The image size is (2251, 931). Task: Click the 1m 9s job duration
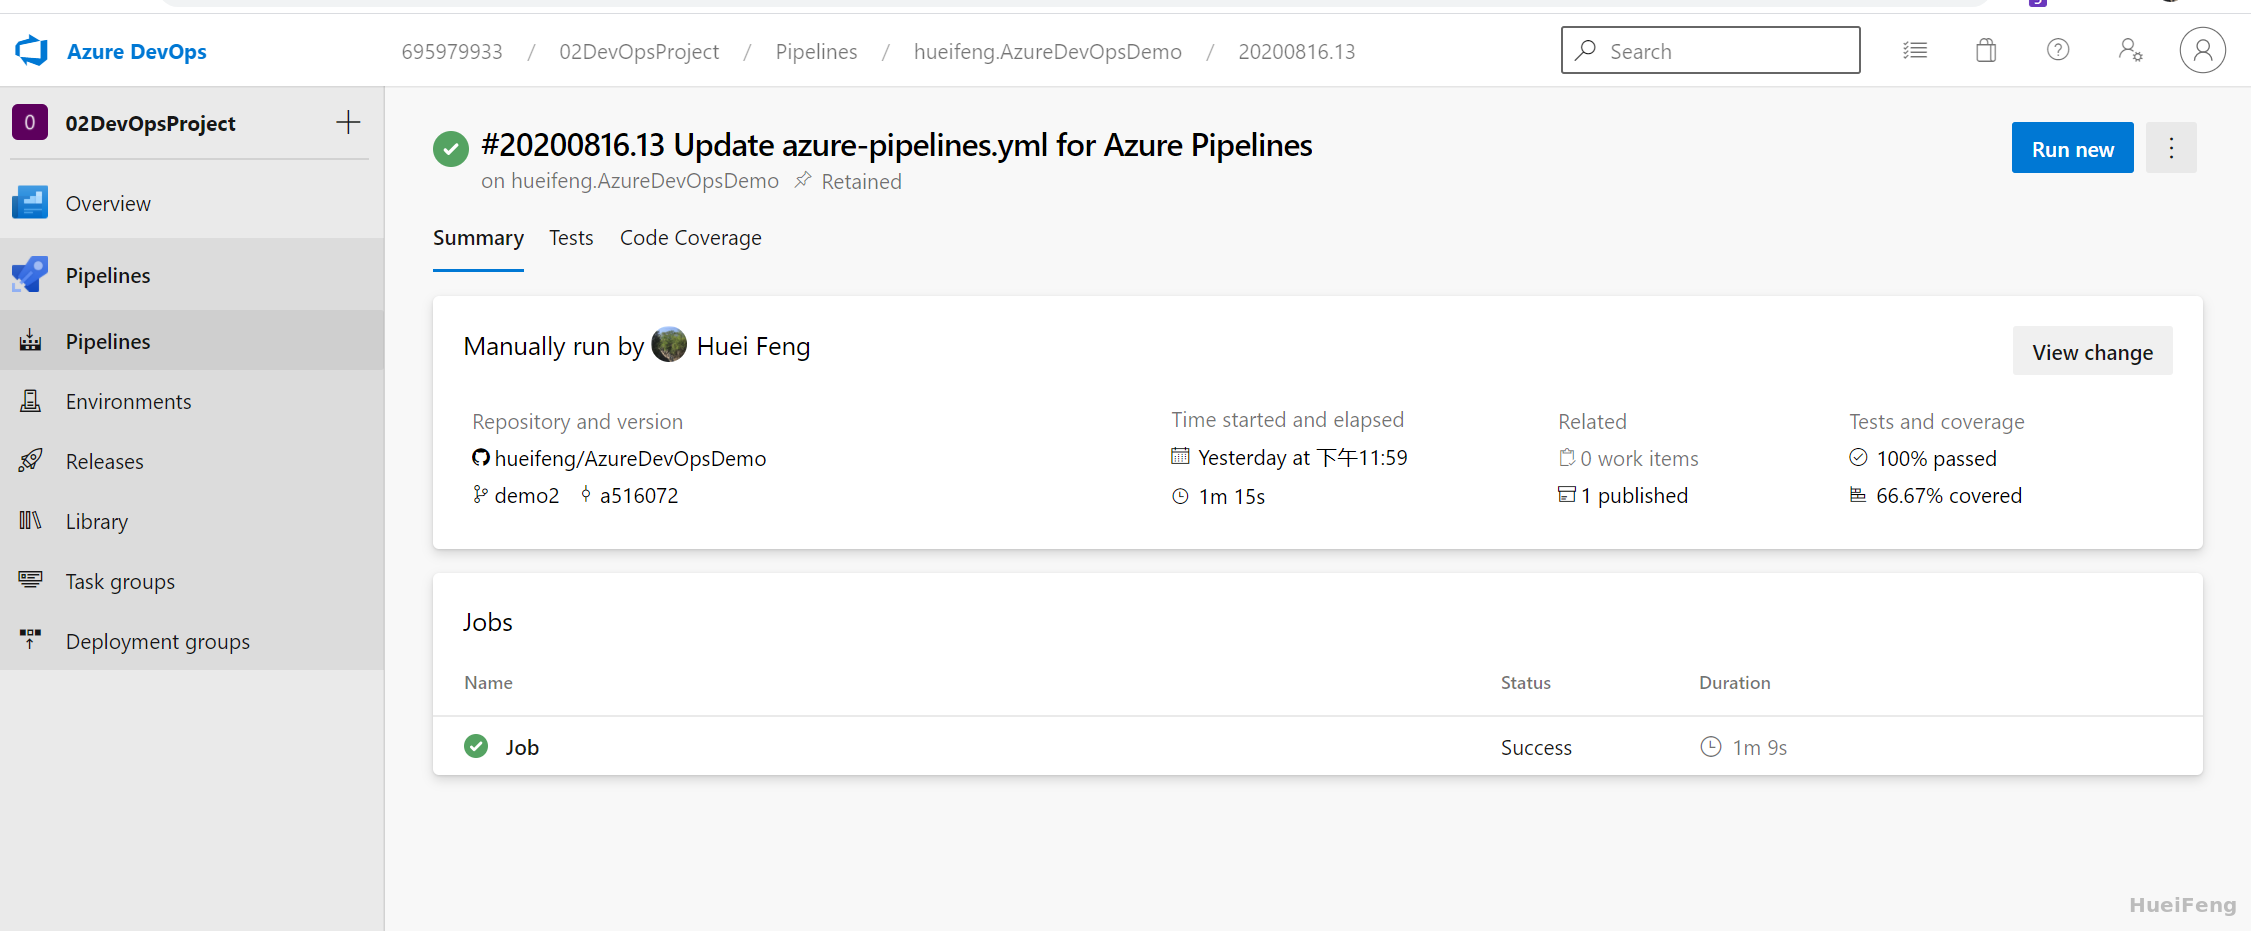tap(1759, 747)
